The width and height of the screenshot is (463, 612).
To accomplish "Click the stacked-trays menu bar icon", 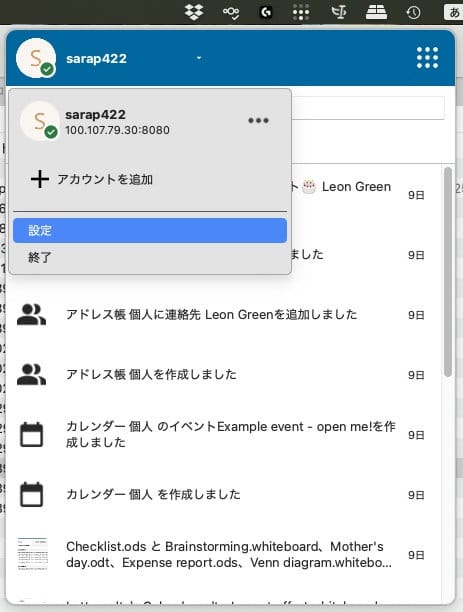I will 376,12.
